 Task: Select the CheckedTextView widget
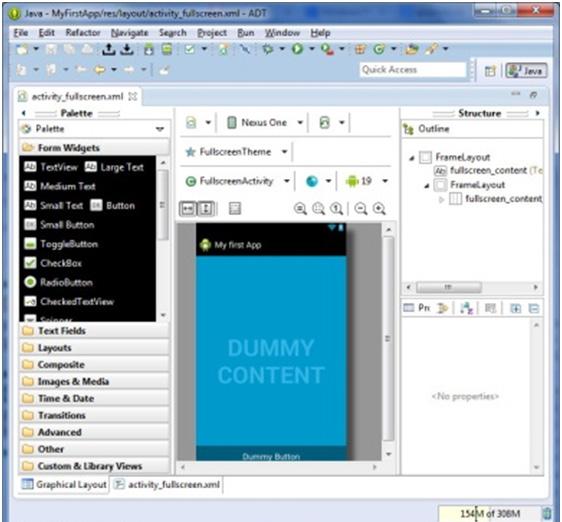tap(69, 302)
